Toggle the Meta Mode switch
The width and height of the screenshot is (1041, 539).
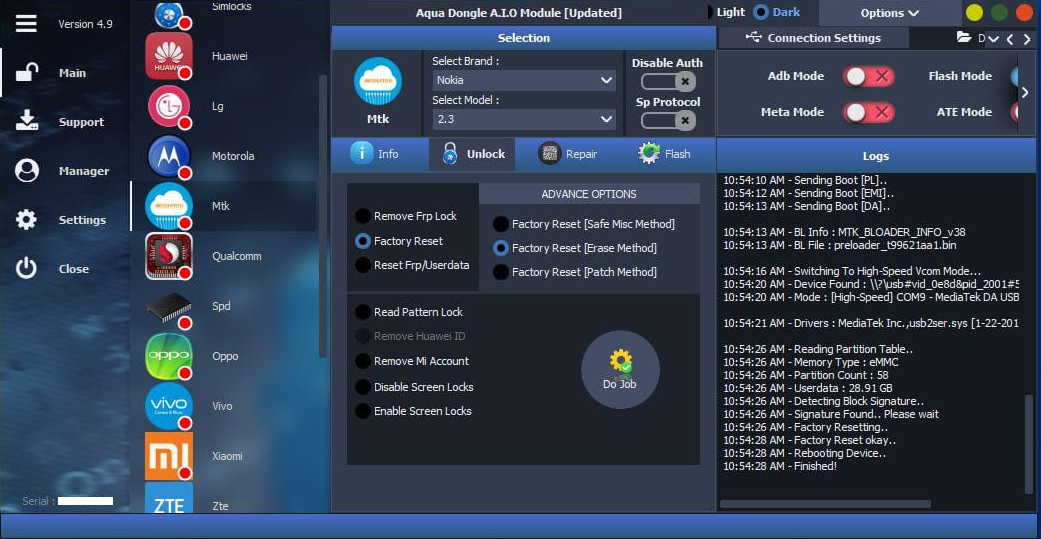click(x=868, y=112)
